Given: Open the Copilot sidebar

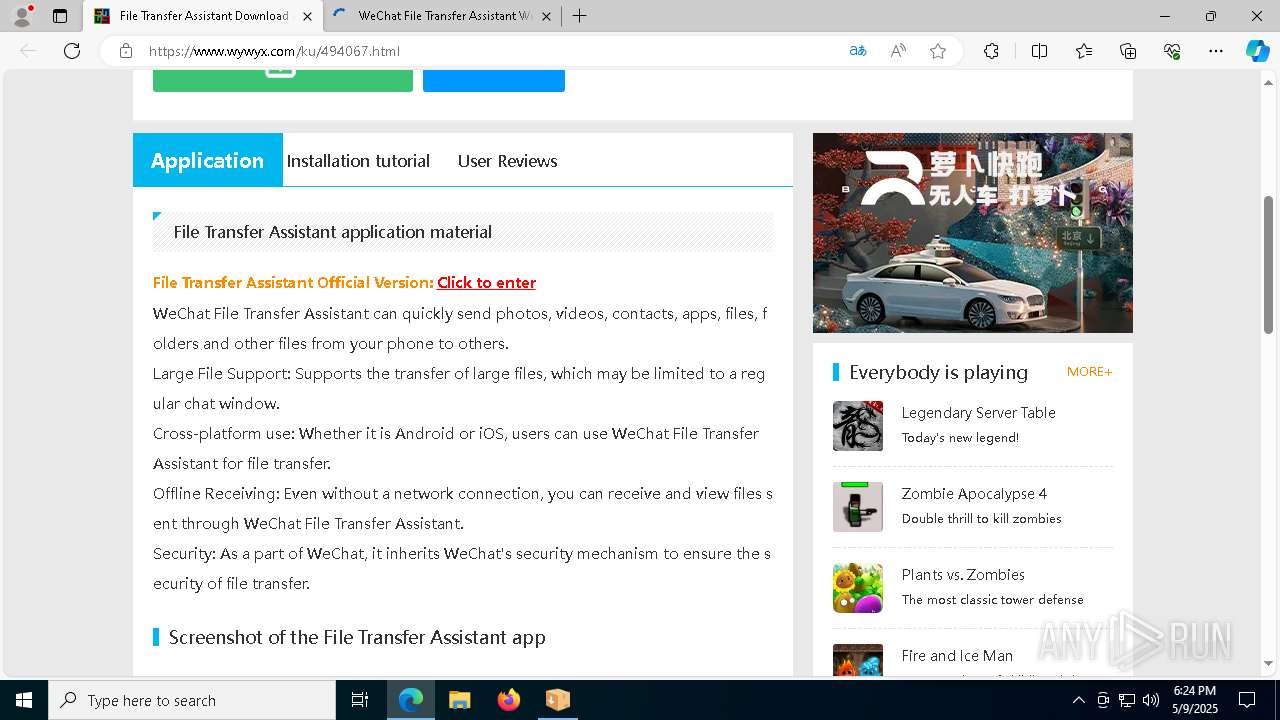Looking at the screenshot, I should pyautogui.click(x=1257, y=51).
